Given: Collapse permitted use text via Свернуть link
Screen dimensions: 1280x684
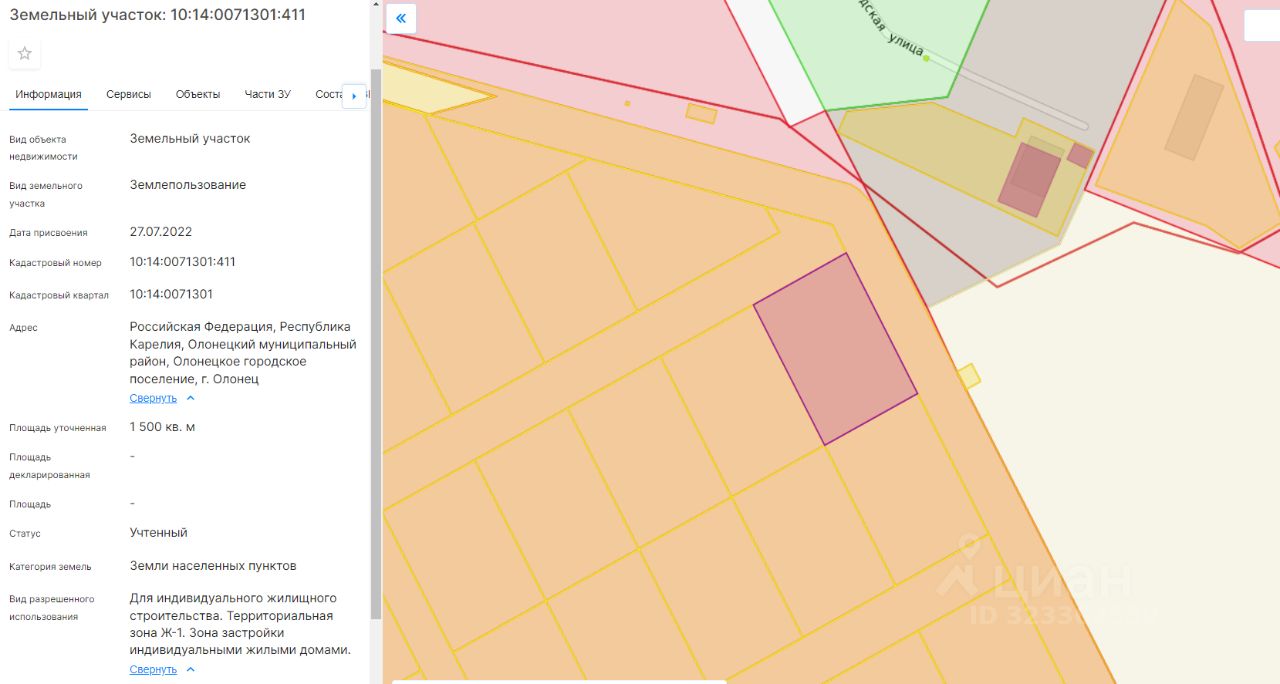Looking at the screenshot, I should [x=153, y=670].
